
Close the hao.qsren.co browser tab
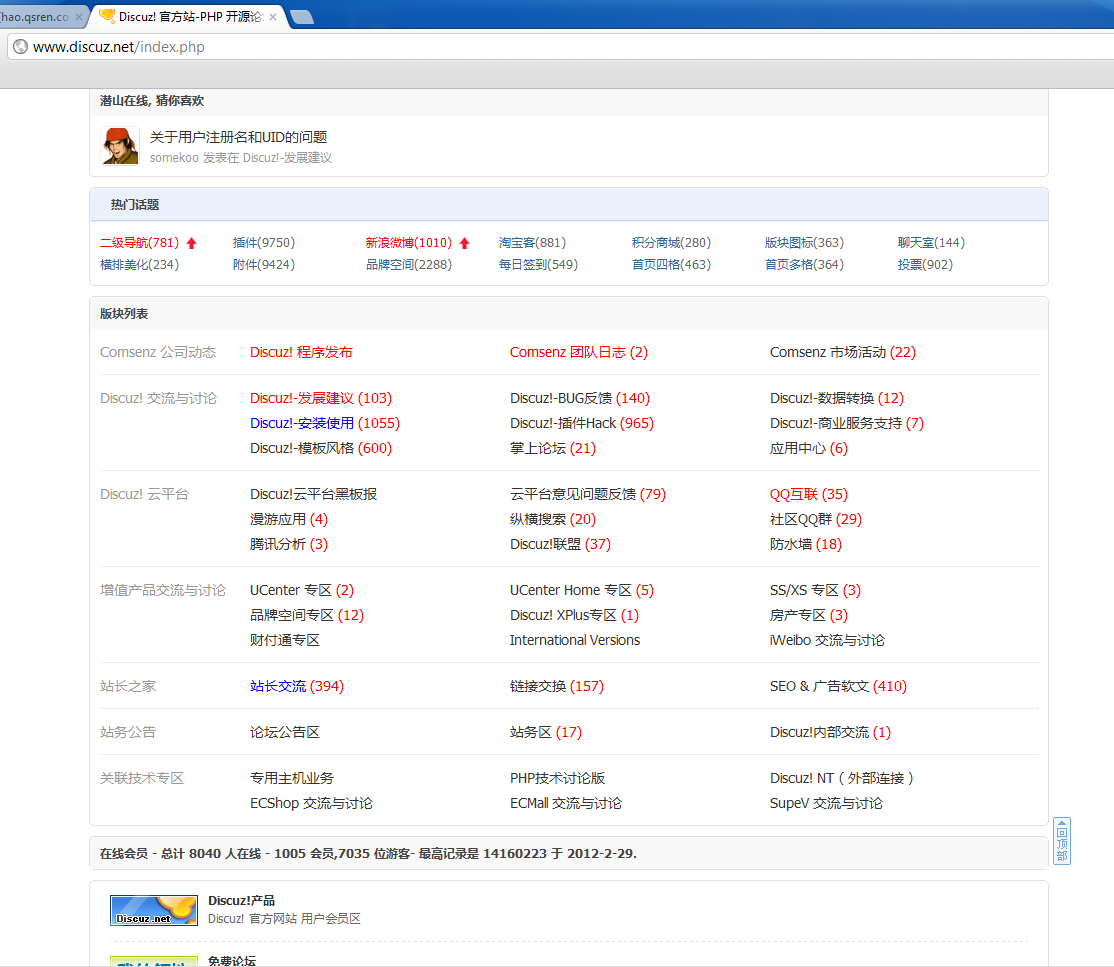79,17
